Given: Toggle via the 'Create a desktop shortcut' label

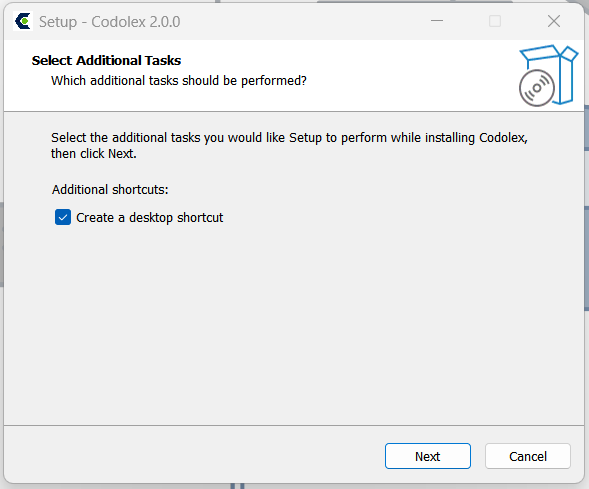Looking at the screenshot, I should (x=150, y=217).
